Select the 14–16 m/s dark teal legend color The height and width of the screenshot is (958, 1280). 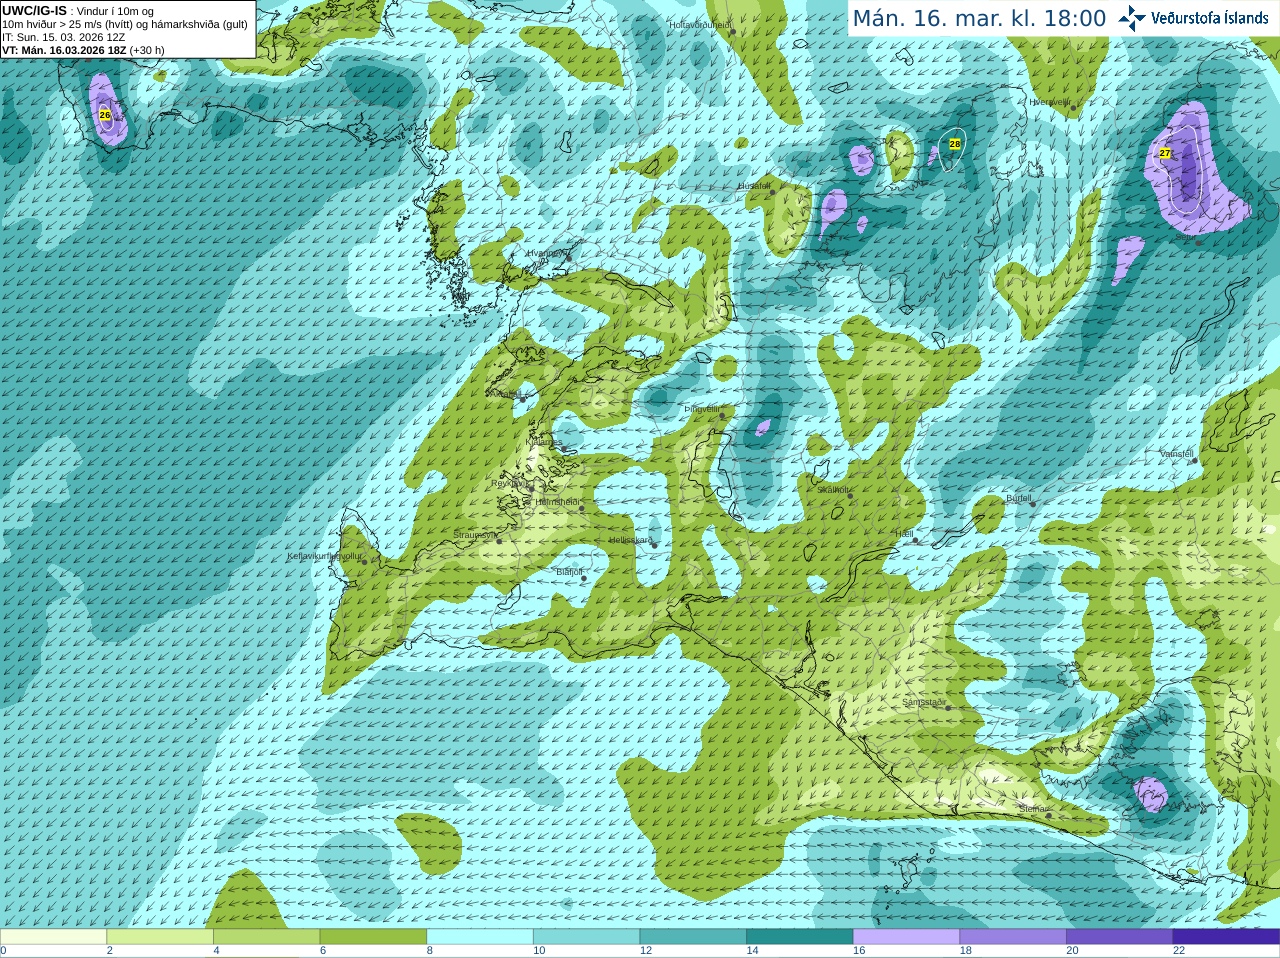pyautogui.click(x=800, y=937)
